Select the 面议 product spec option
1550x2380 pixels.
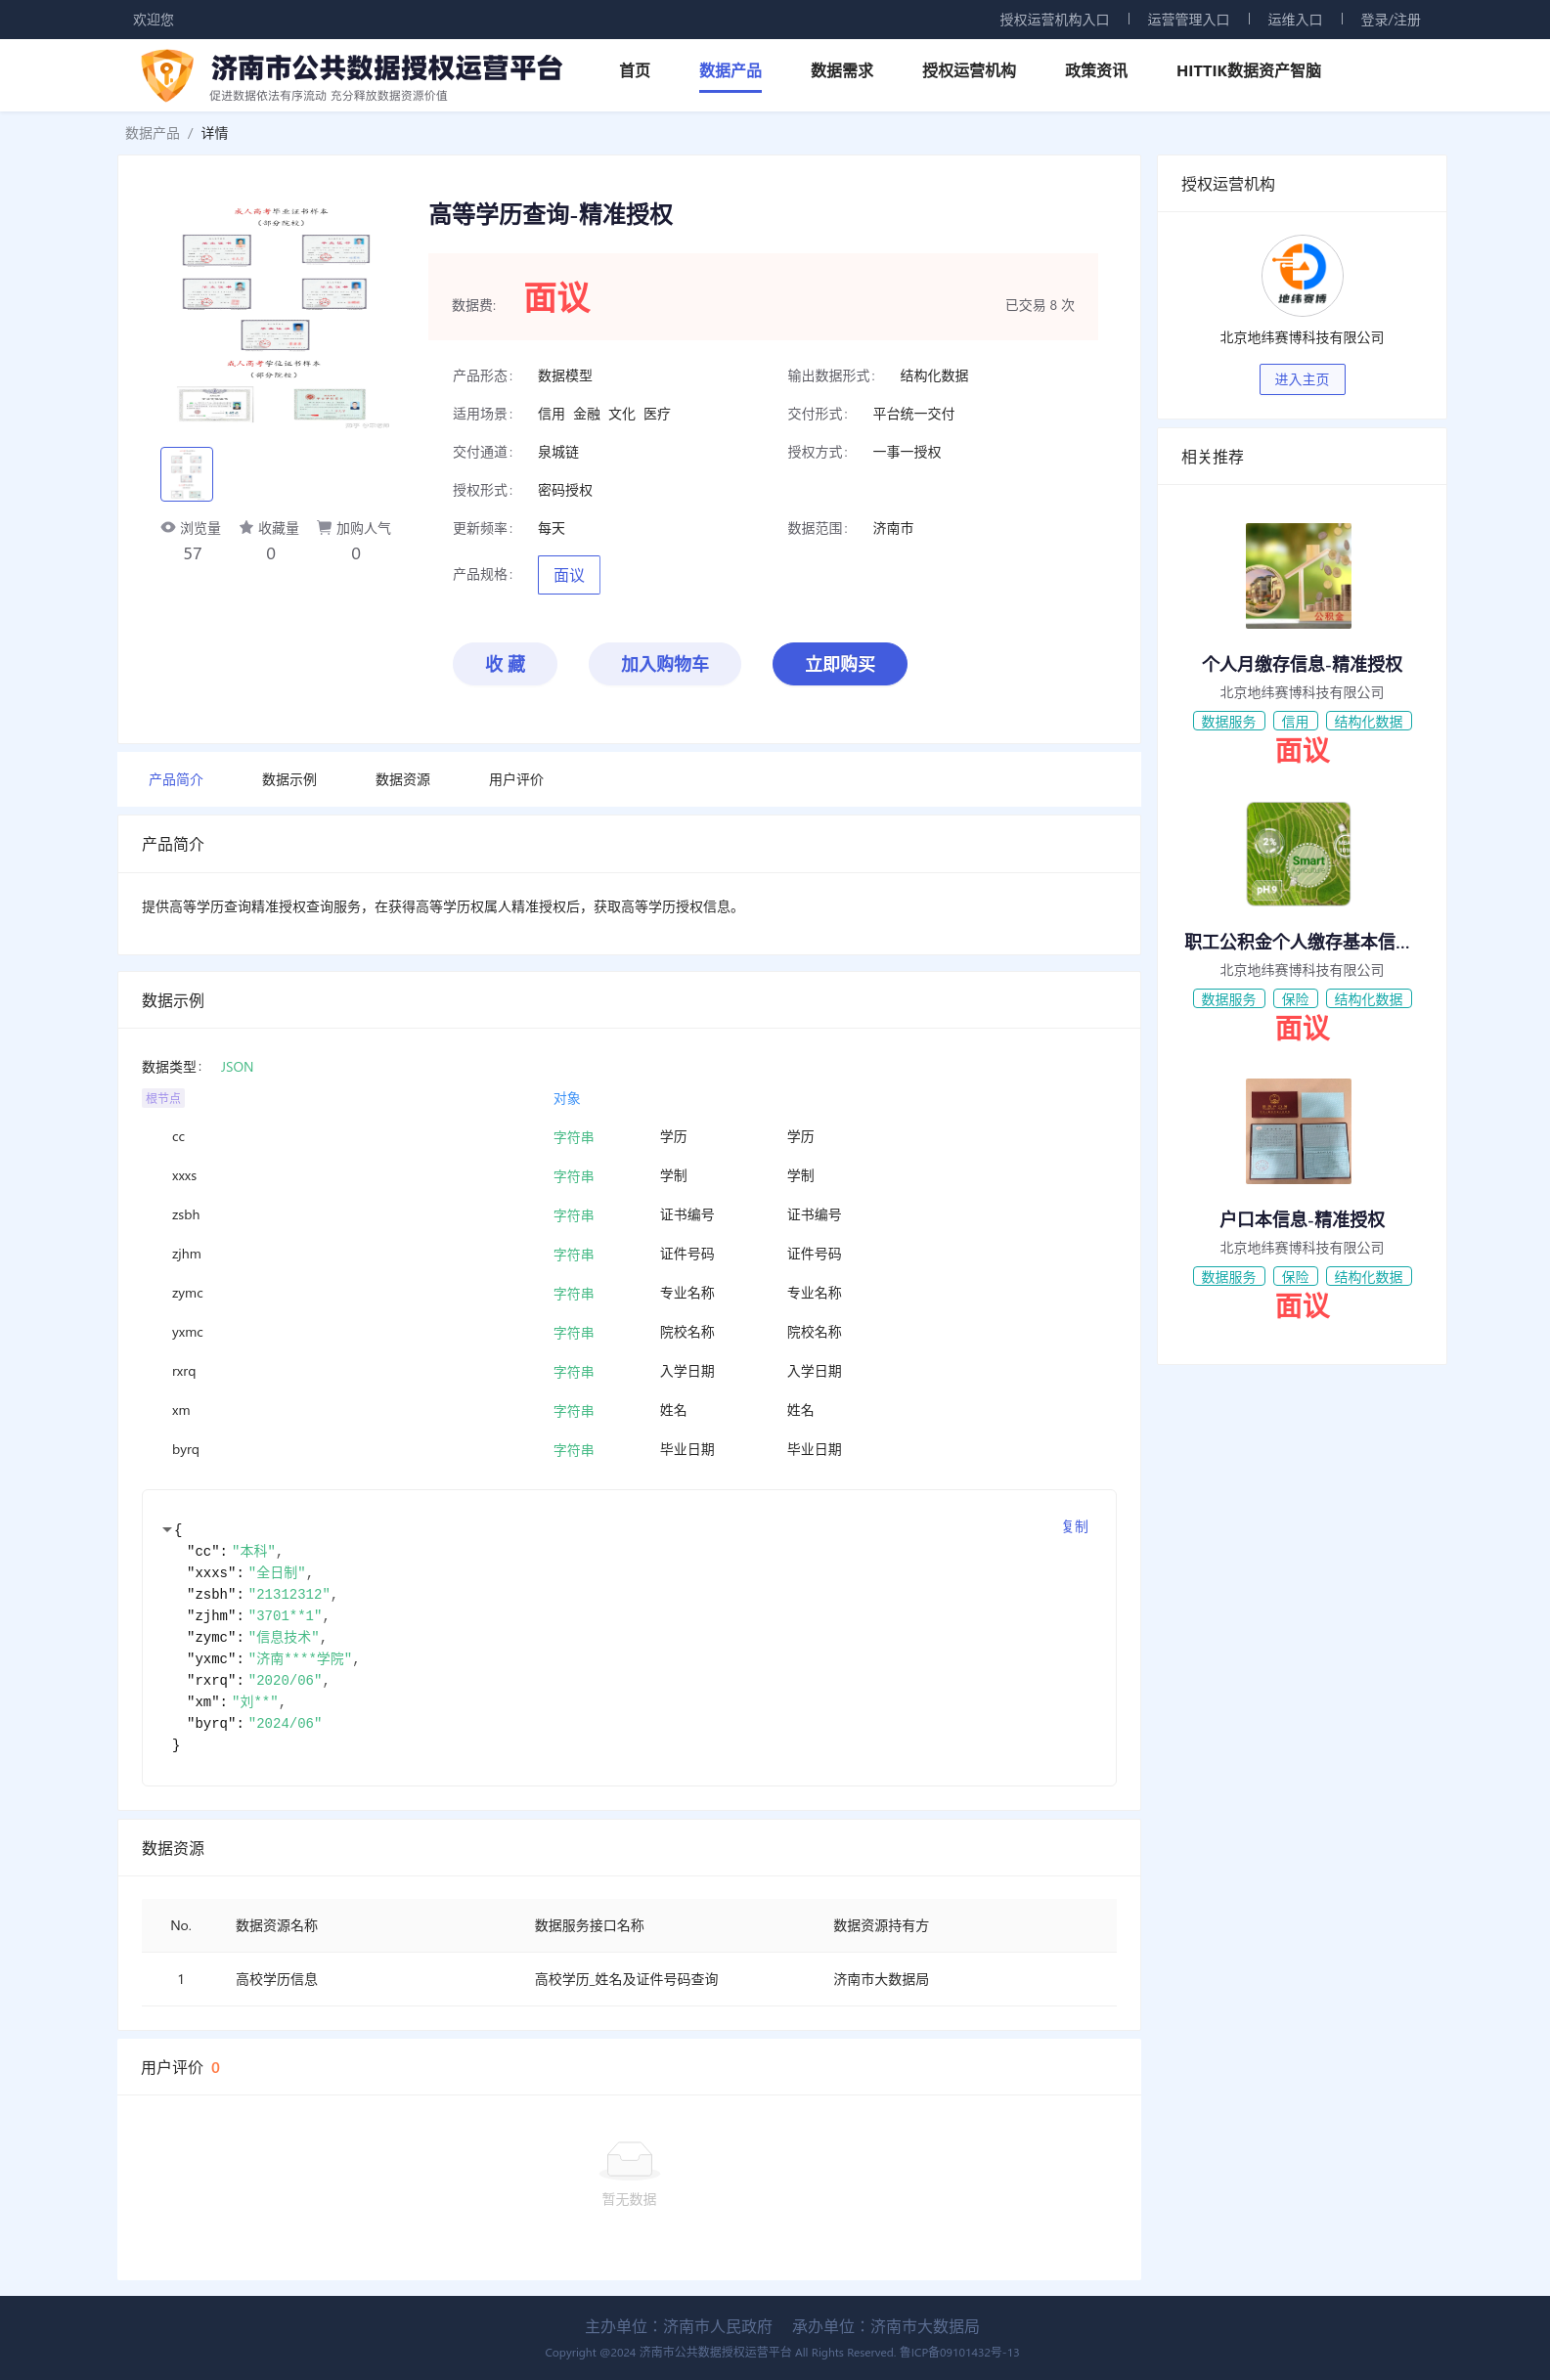[x=569, y=575]
